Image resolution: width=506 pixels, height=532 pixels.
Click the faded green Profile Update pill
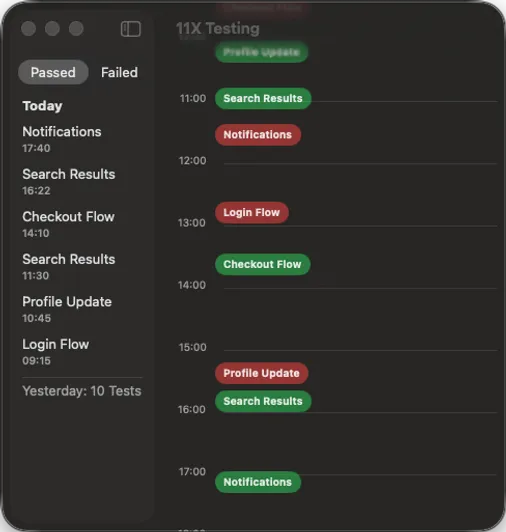(262, 52)
